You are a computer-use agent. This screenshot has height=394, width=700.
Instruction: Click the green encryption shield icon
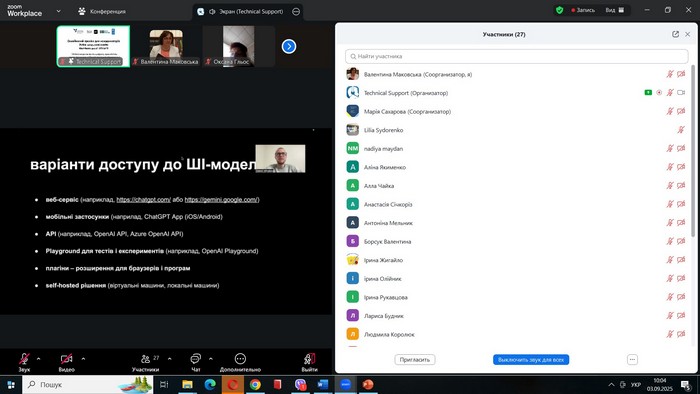[x=559, y=10]
